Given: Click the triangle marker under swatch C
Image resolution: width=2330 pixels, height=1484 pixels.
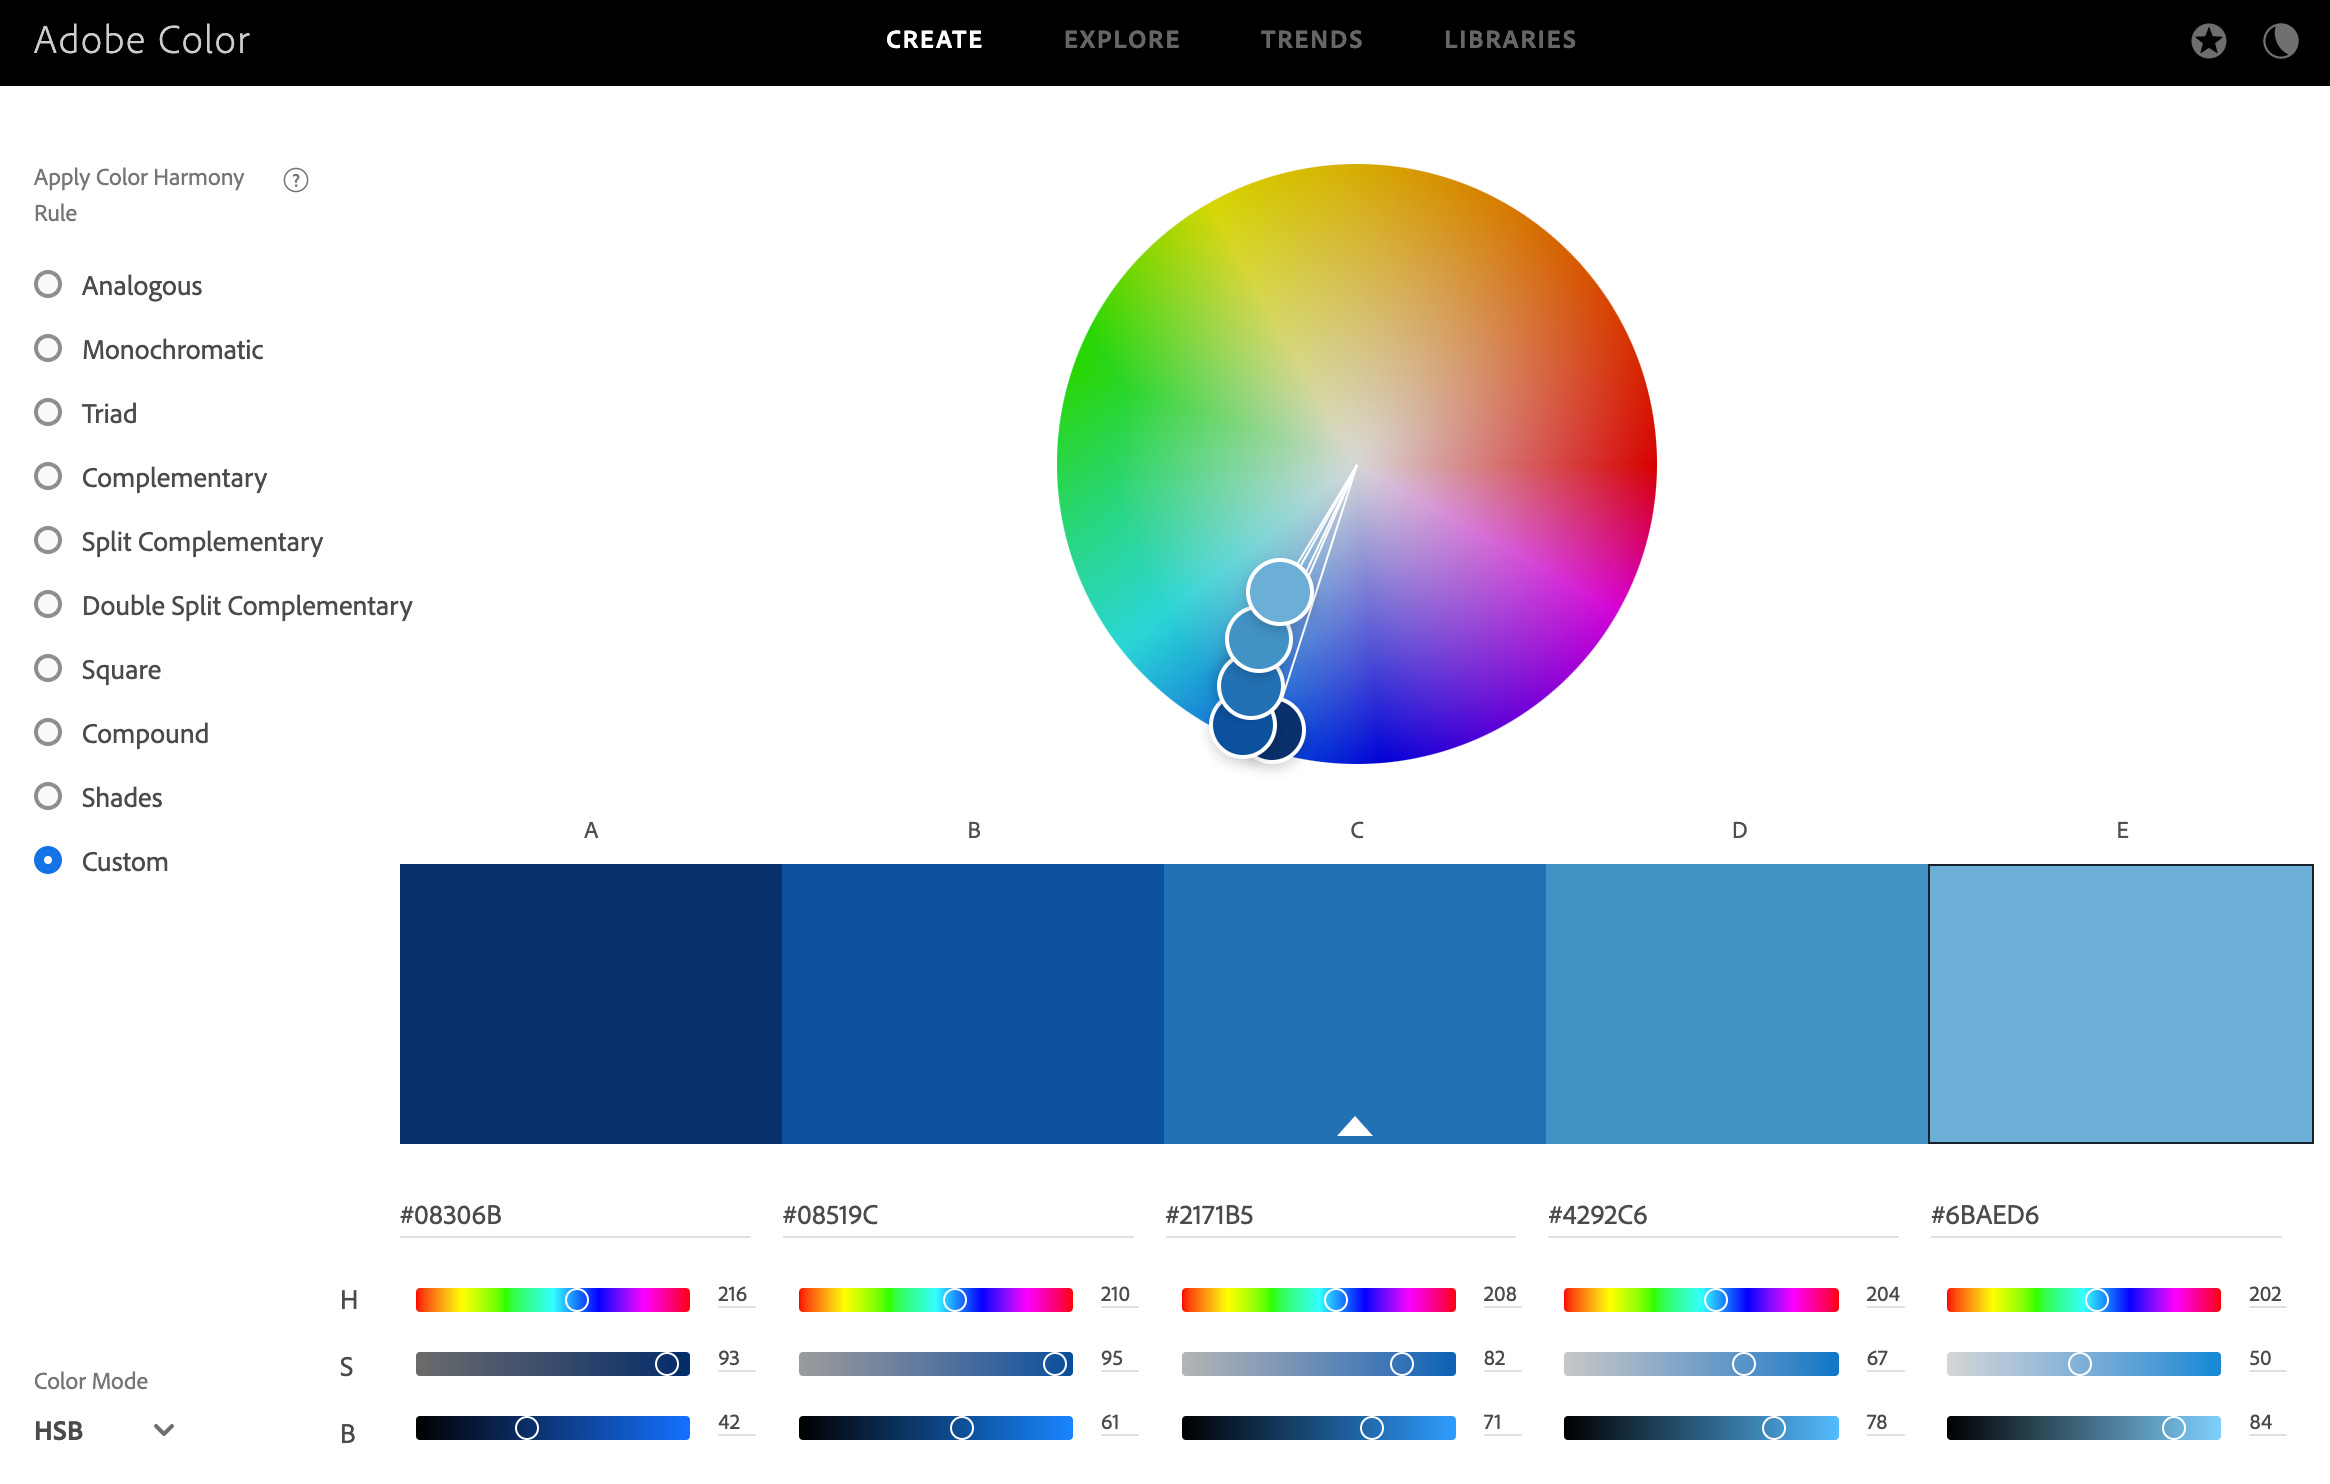Looking at the screenshot, I should pos(1356,1126).
